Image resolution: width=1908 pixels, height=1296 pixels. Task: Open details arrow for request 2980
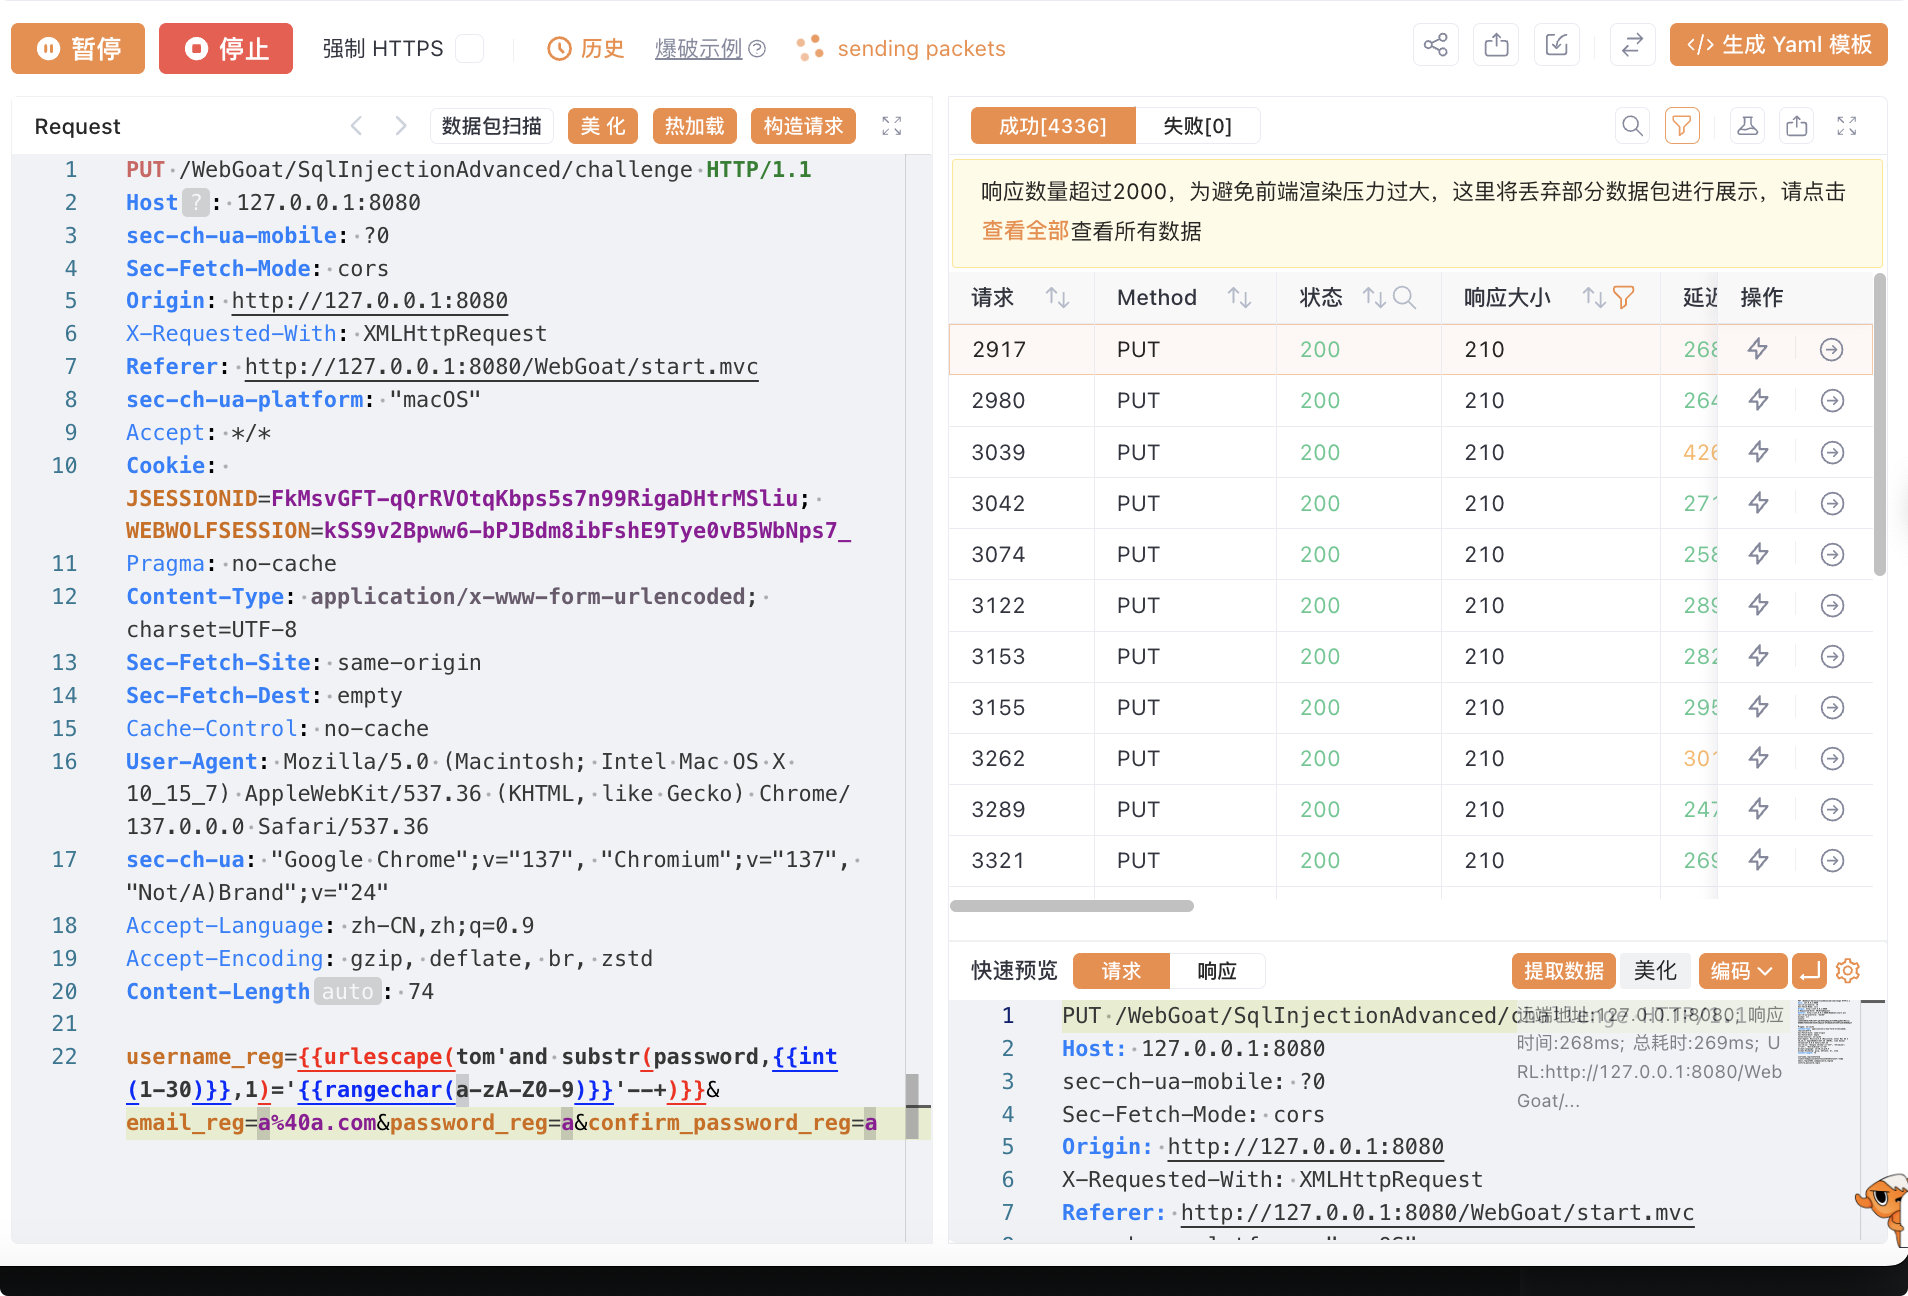click(x=1832, y=401)
